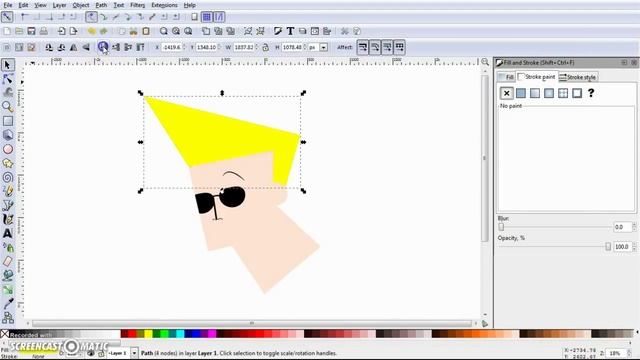Choose Radial gradient paint button
The width and height of the screenshot is (640, 360).
tap(549, 93)
